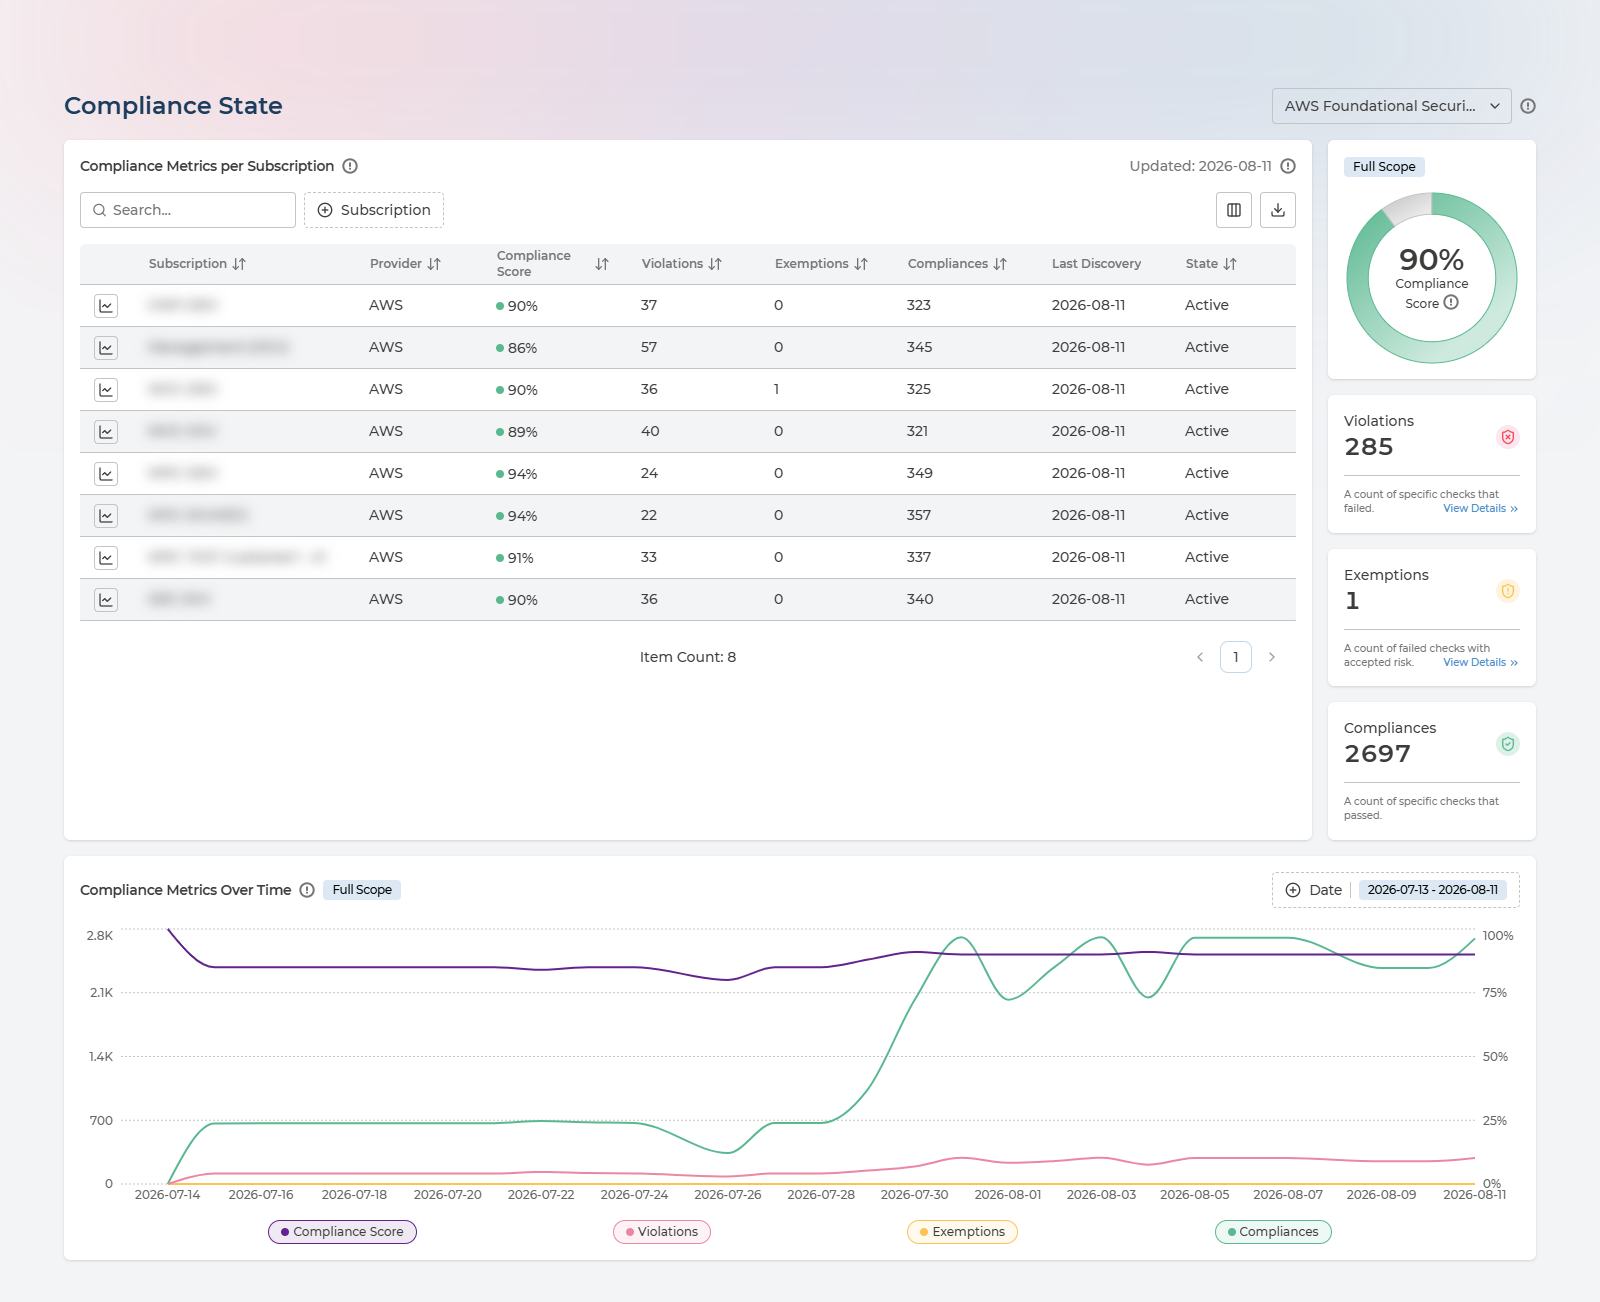Go to the next table page

(x=1272, y=657)
